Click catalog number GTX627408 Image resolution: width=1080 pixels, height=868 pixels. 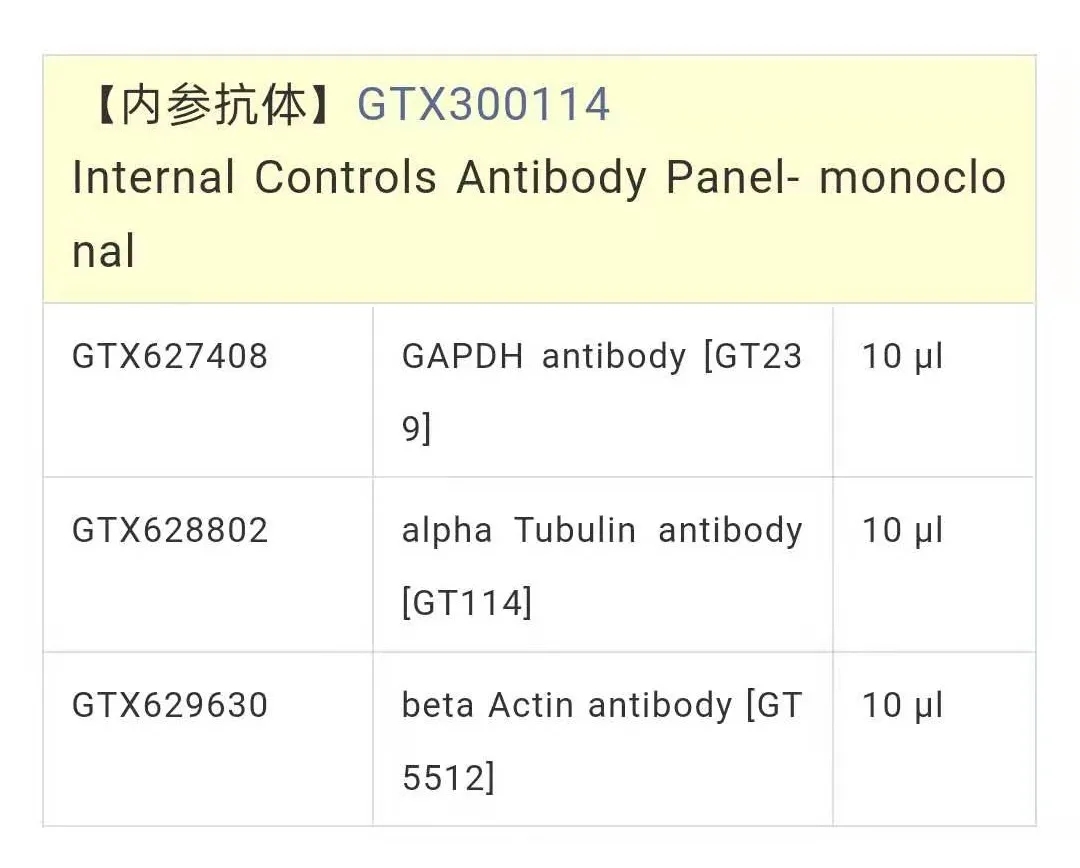tap(169, 356)
